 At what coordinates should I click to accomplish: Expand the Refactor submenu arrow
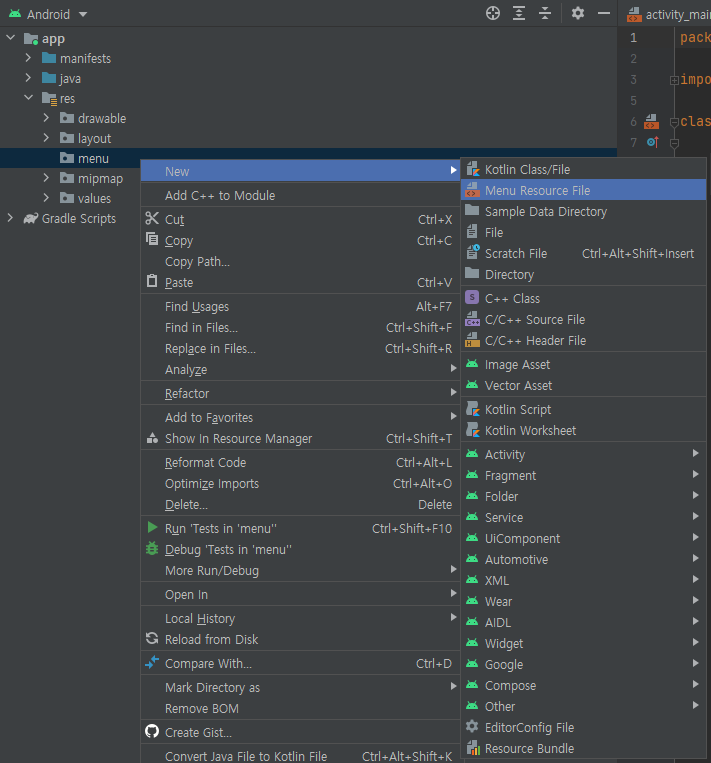point(454,392)
